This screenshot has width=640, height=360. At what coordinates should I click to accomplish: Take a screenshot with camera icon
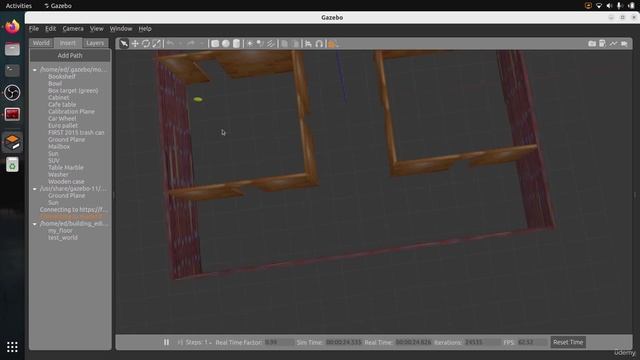pyautogui.click(x=592, y=44)
